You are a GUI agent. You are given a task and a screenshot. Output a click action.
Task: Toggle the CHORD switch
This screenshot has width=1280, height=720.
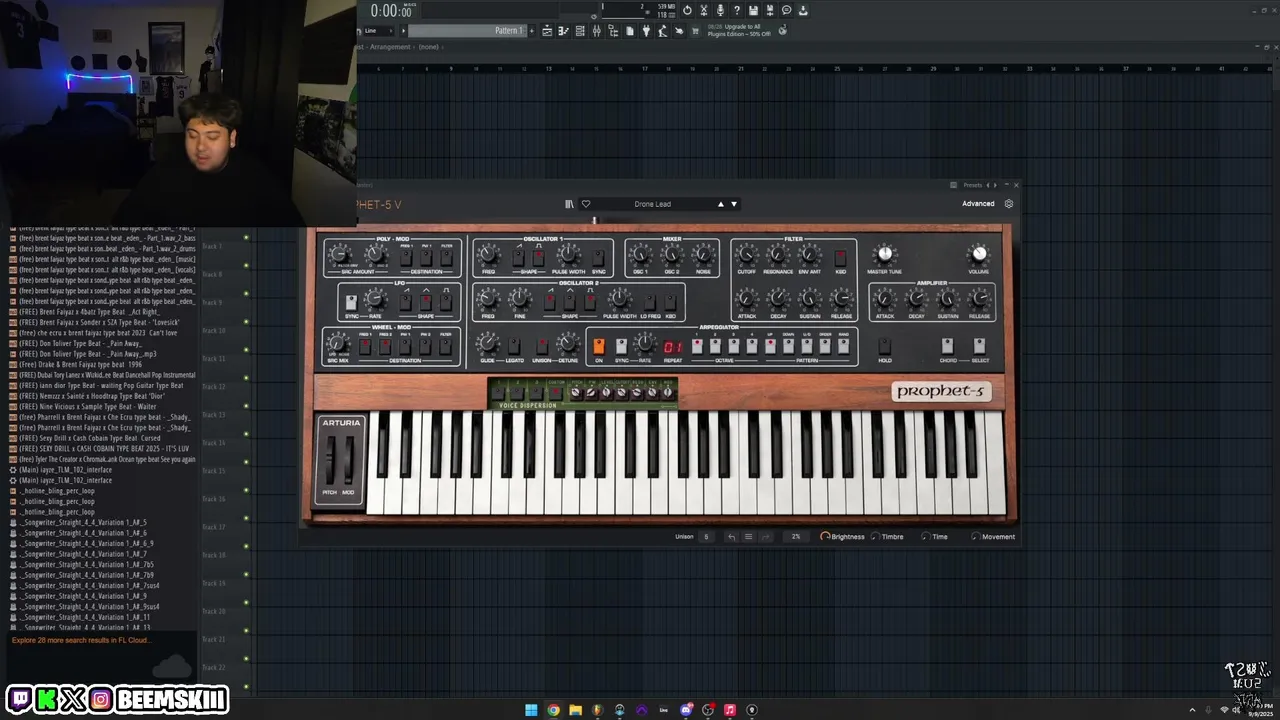(x=947, y=345)
